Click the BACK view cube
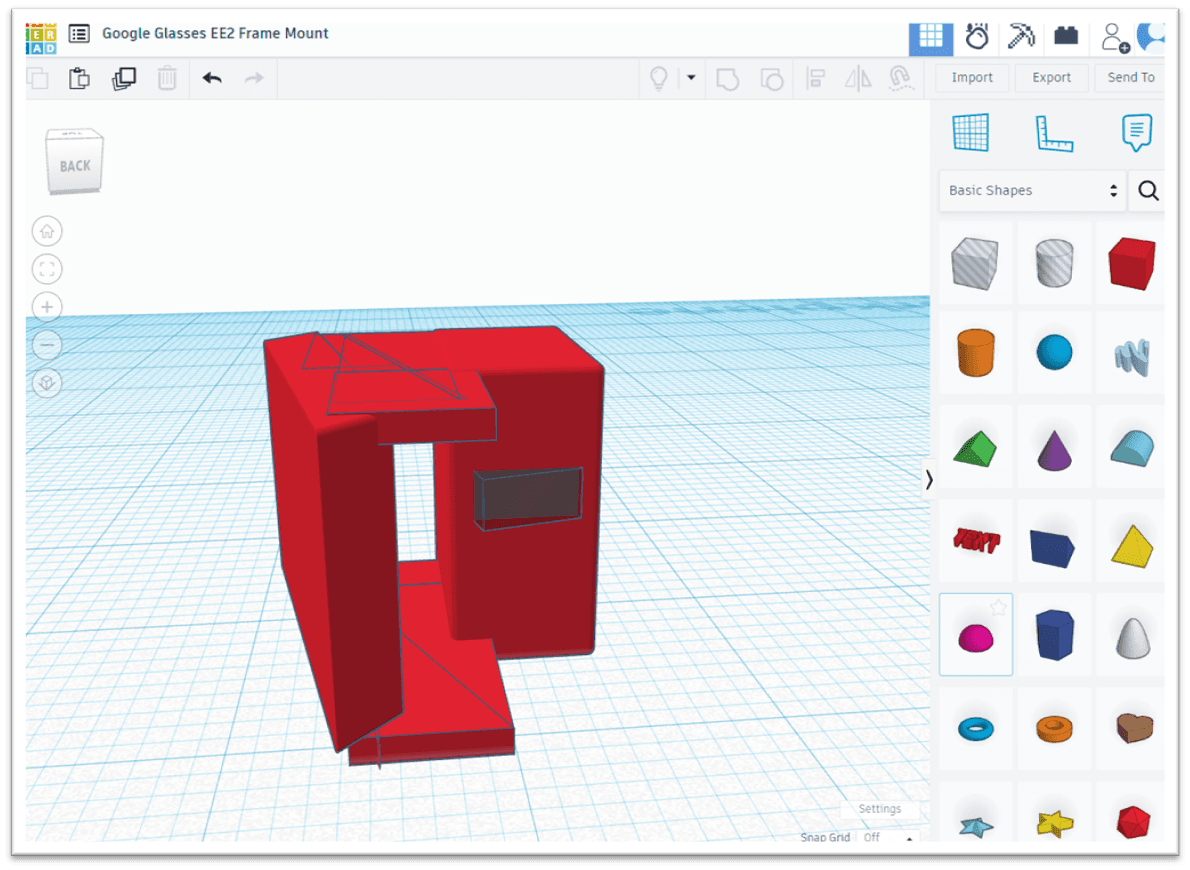Image resolution: width=1190 pixels, height=870 pixels. click(74, 161)
